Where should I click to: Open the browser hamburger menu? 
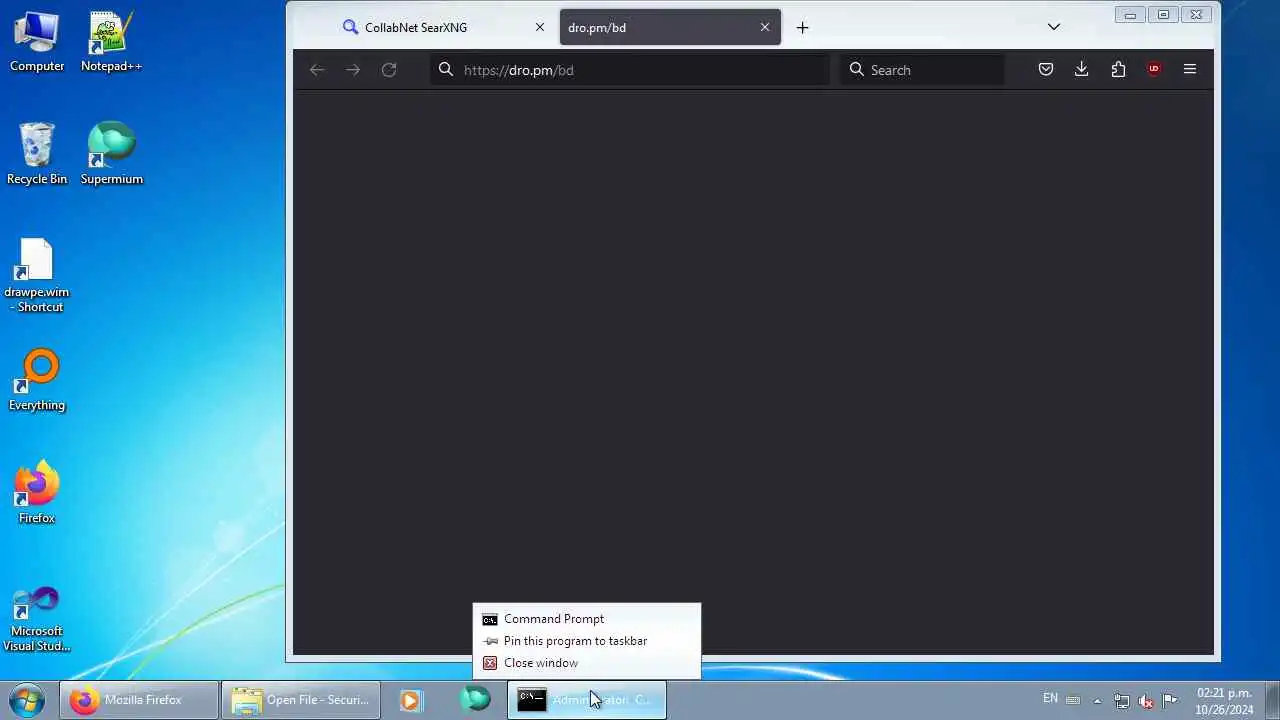(1190, 69)
